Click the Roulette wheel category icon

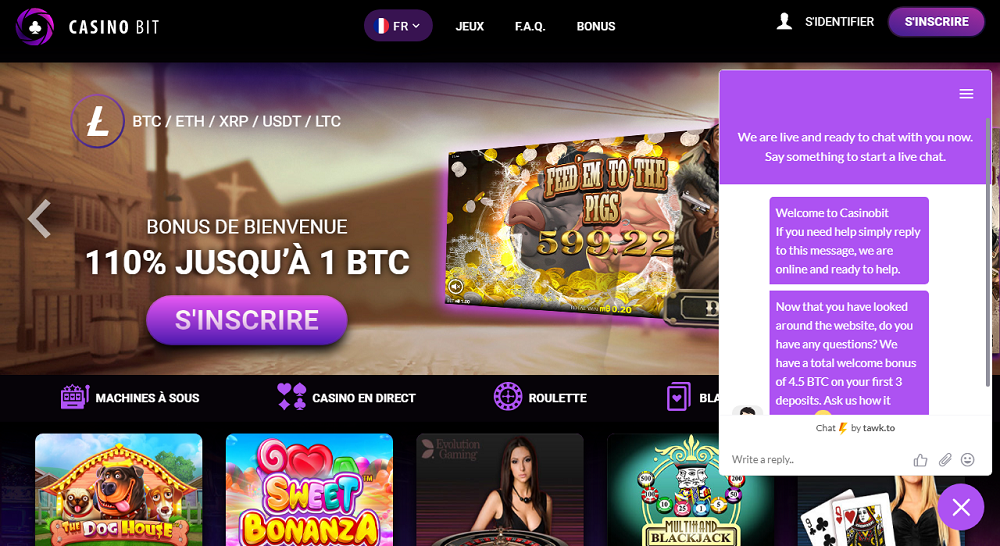pos(508,397)
